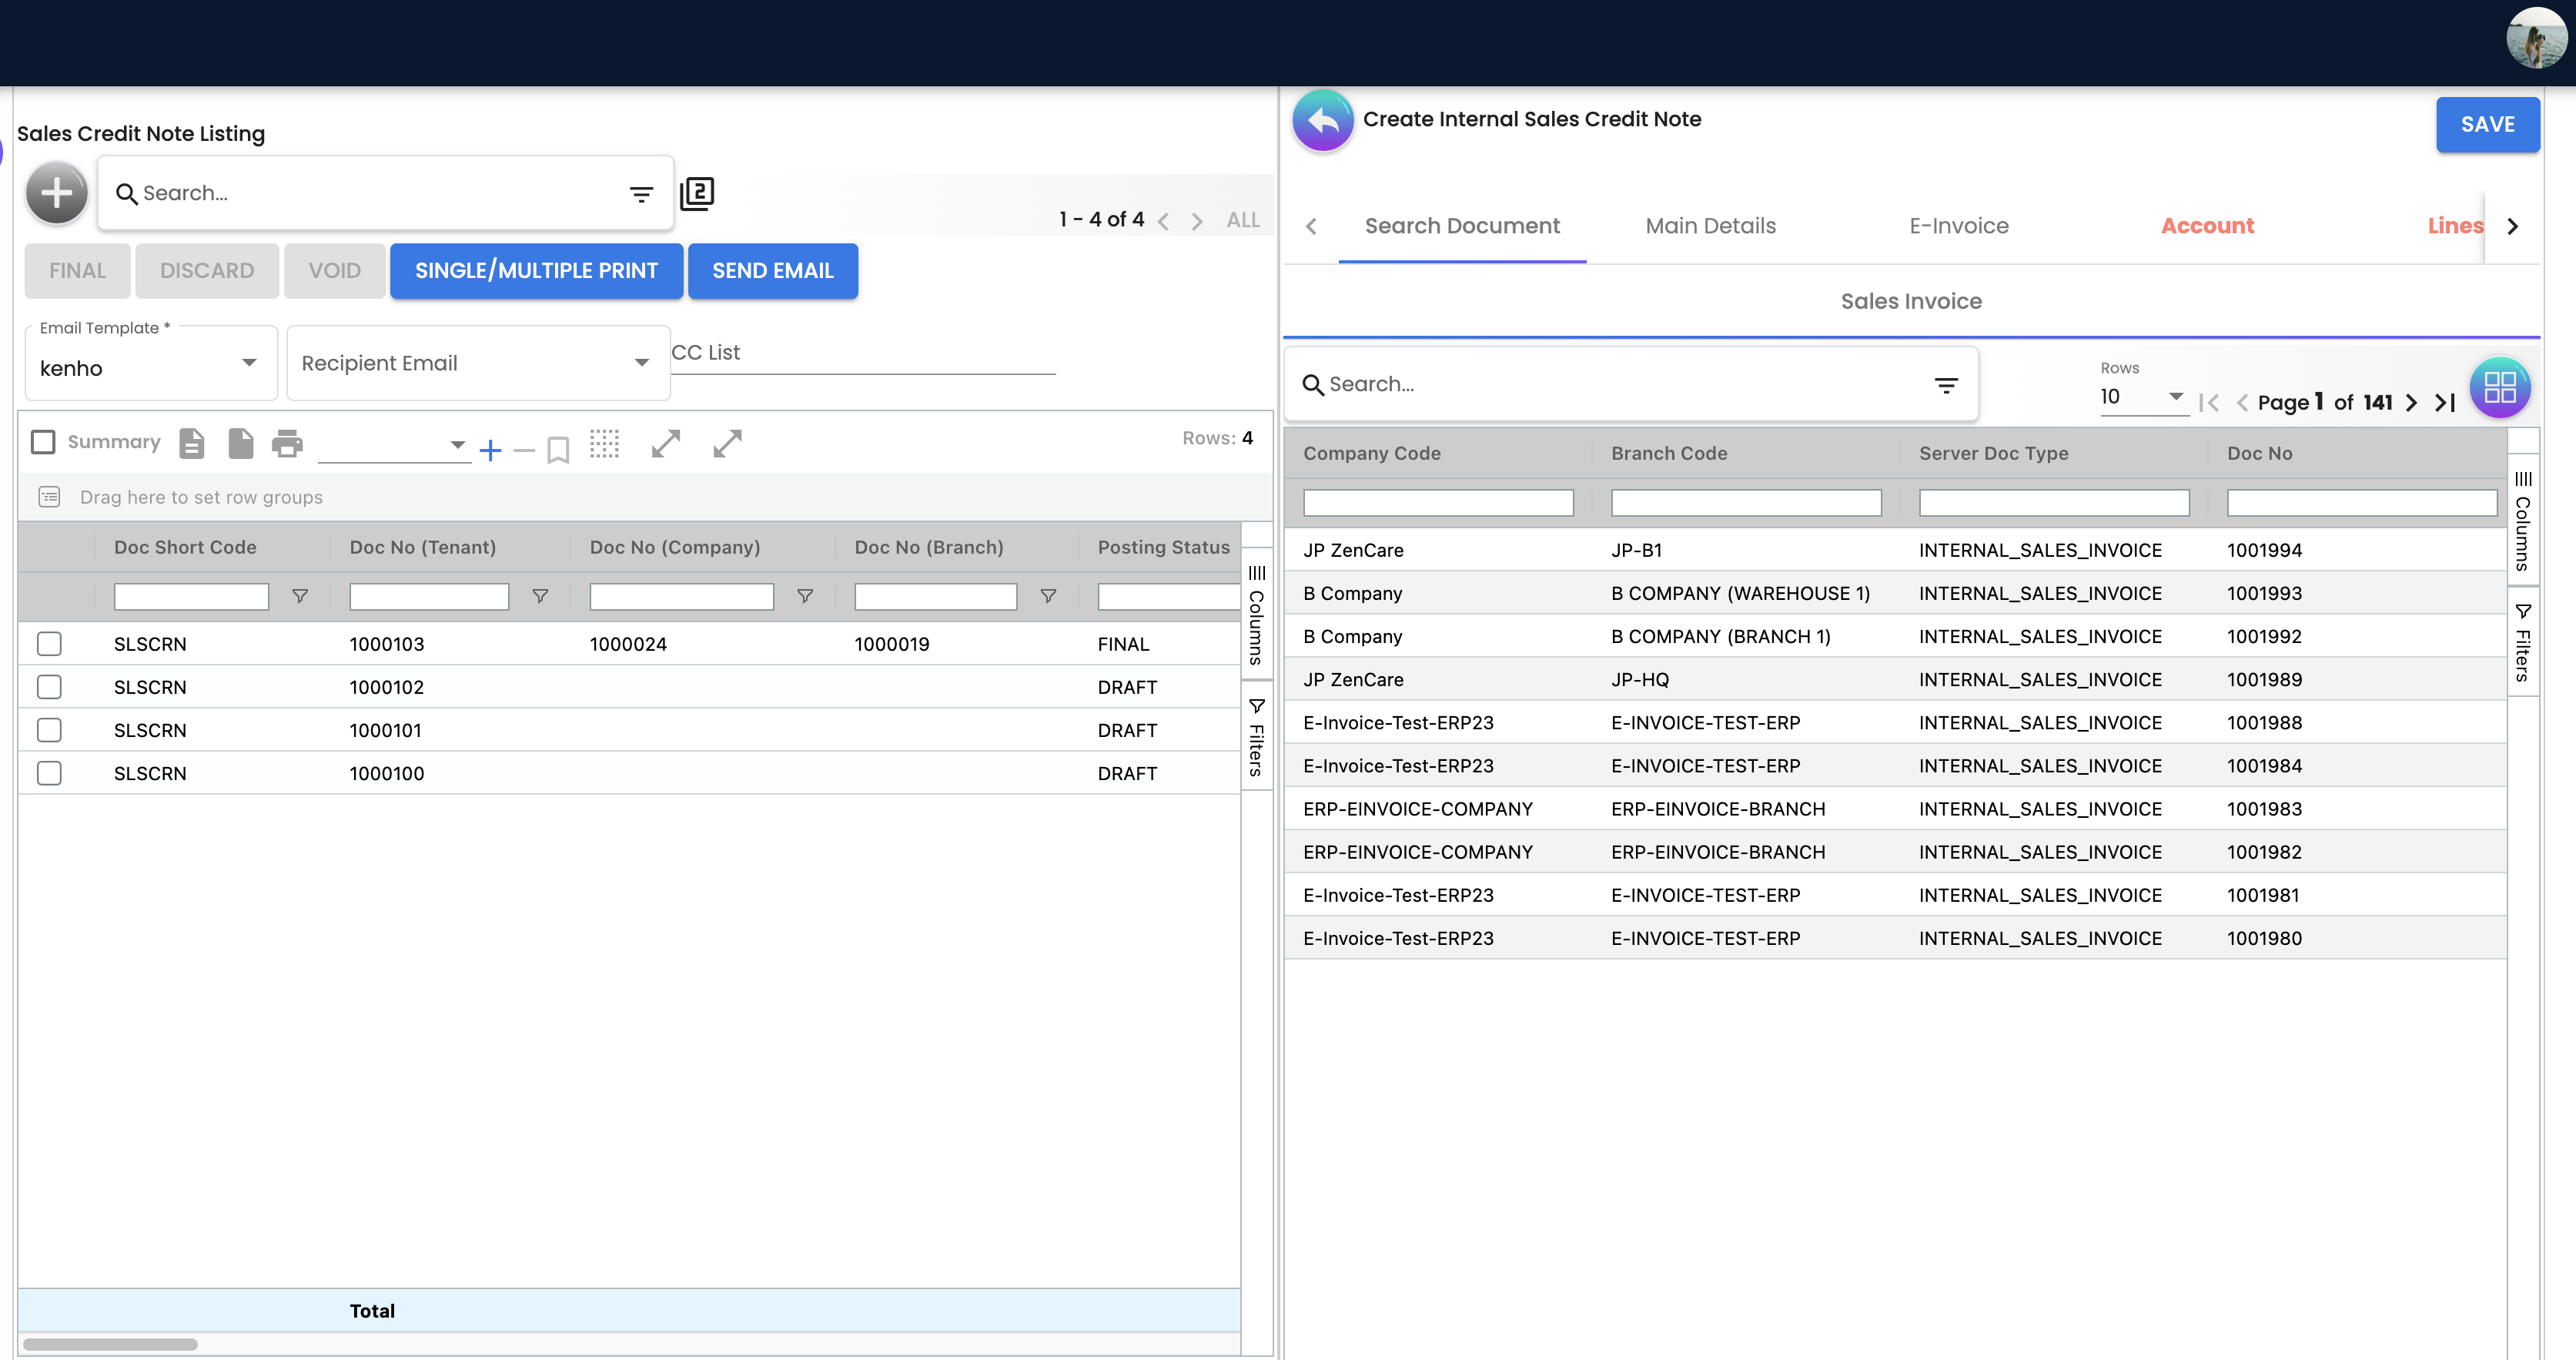Open the Recipient Email dropdown
Screen dimensions: 2576x1360
[x=478, y=363]
